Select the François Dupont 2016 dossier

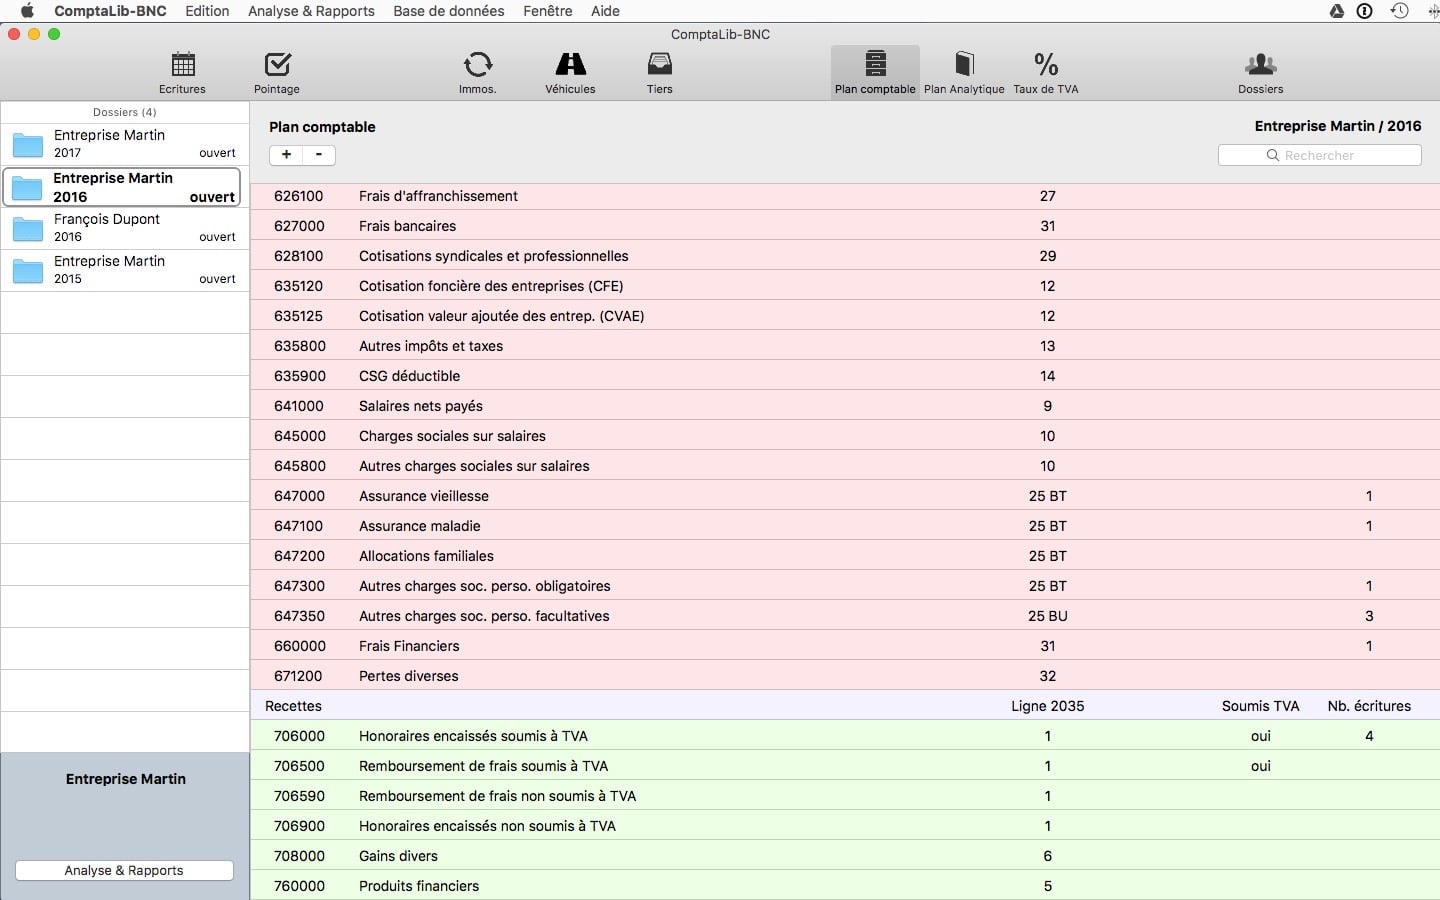[125, 228]
